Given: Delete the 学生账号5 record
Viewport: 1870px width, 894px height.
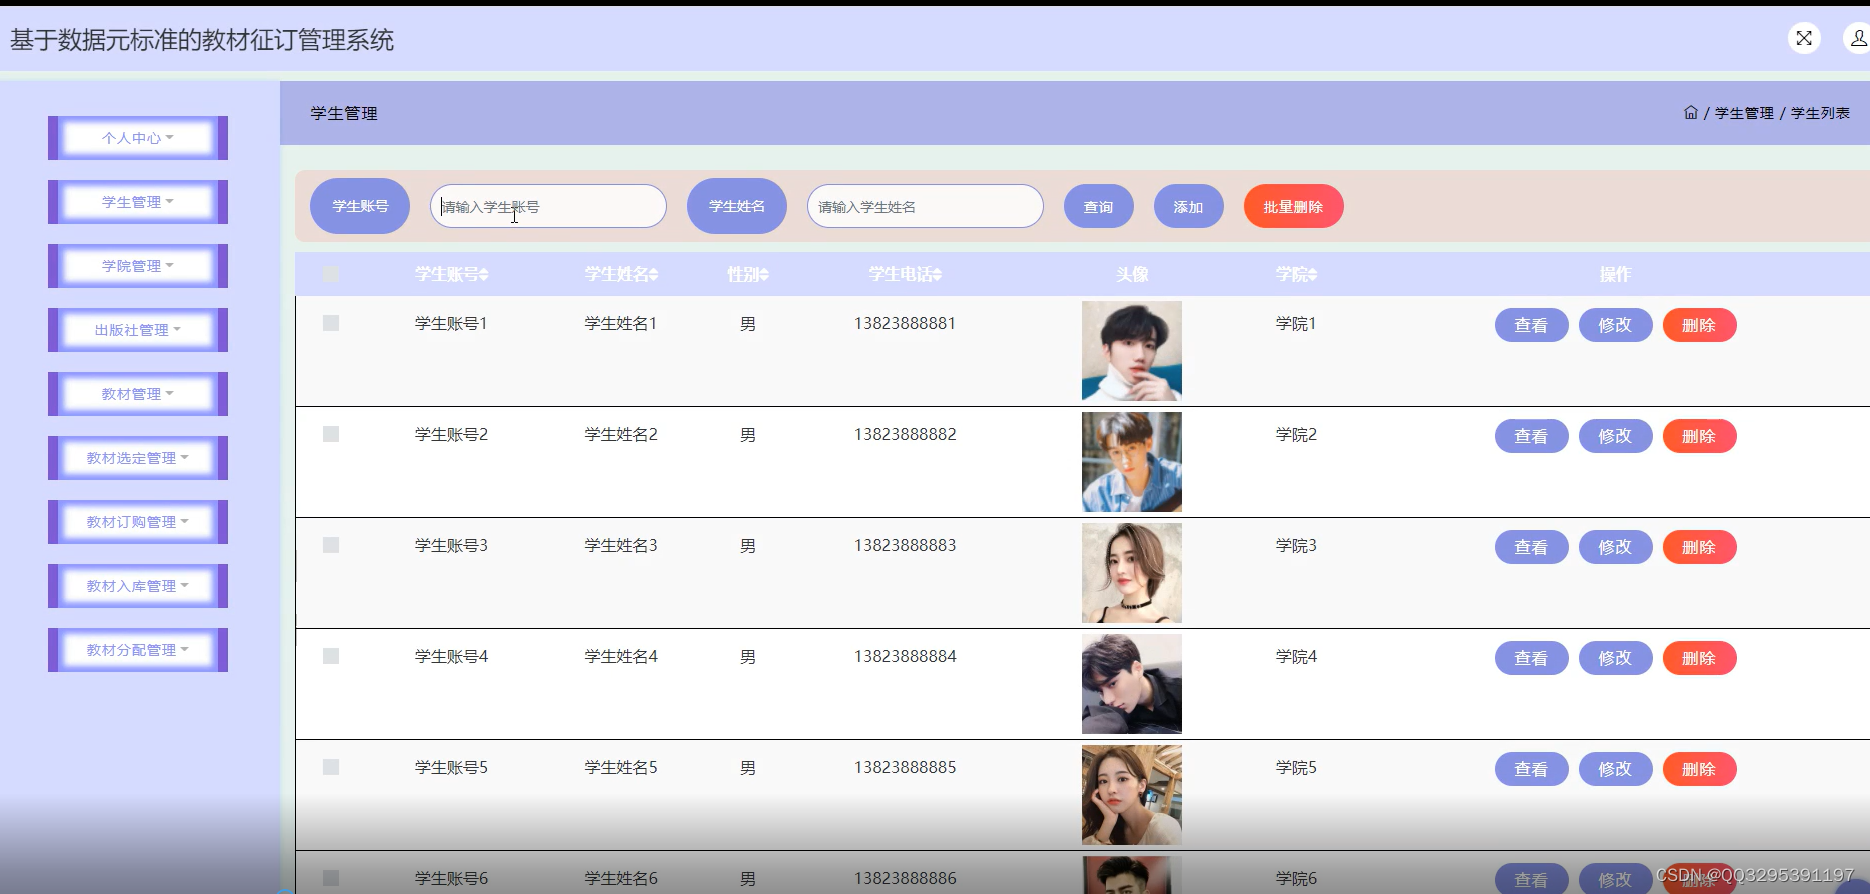Looking at the screenshot, I should (x=1699, y=769).
